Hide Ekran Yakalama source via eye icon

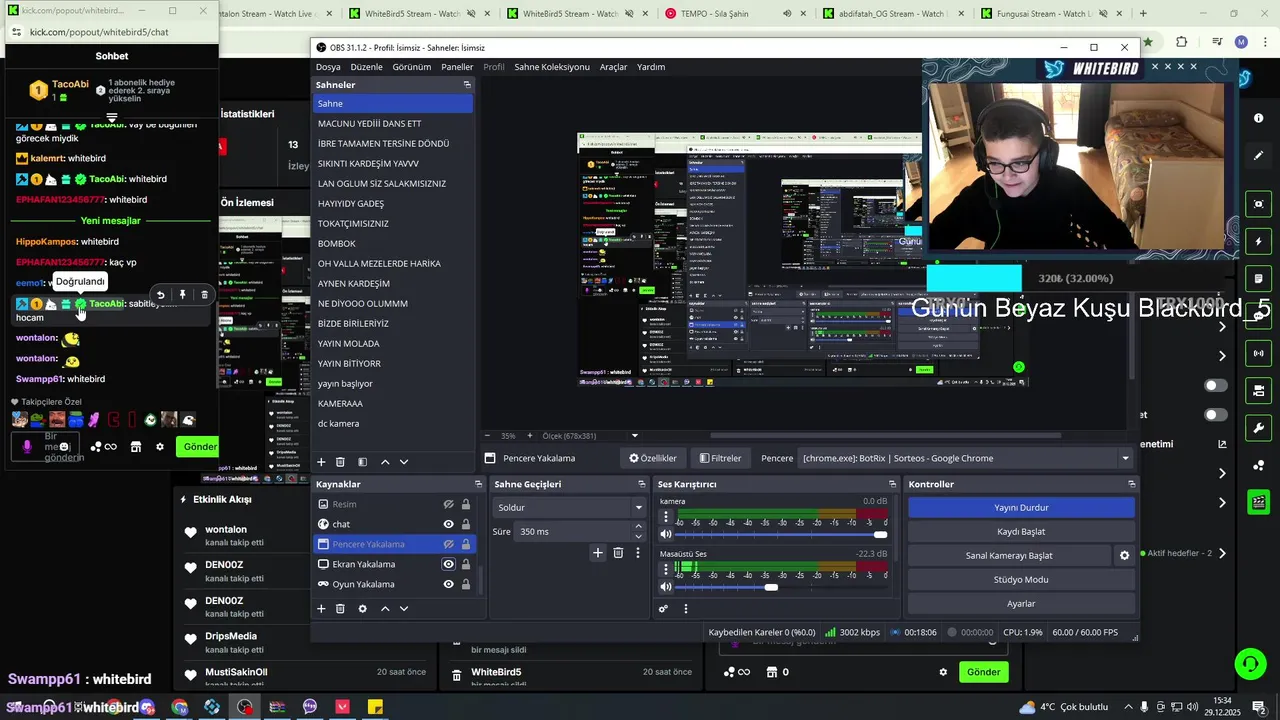(x=448, y=564)
